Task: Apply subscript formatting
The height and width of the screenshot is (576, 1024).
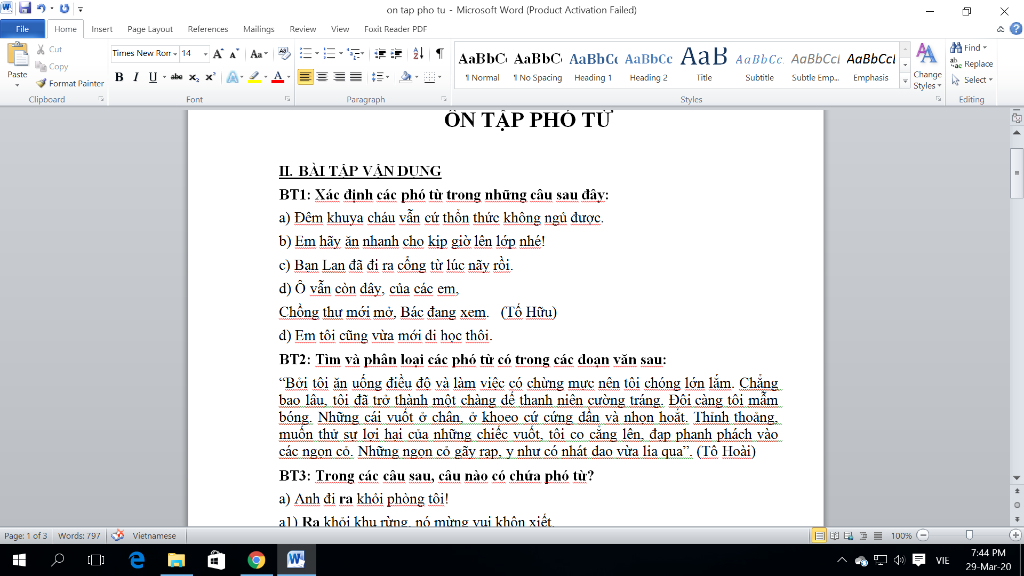Action: click(x=194, y=77)
